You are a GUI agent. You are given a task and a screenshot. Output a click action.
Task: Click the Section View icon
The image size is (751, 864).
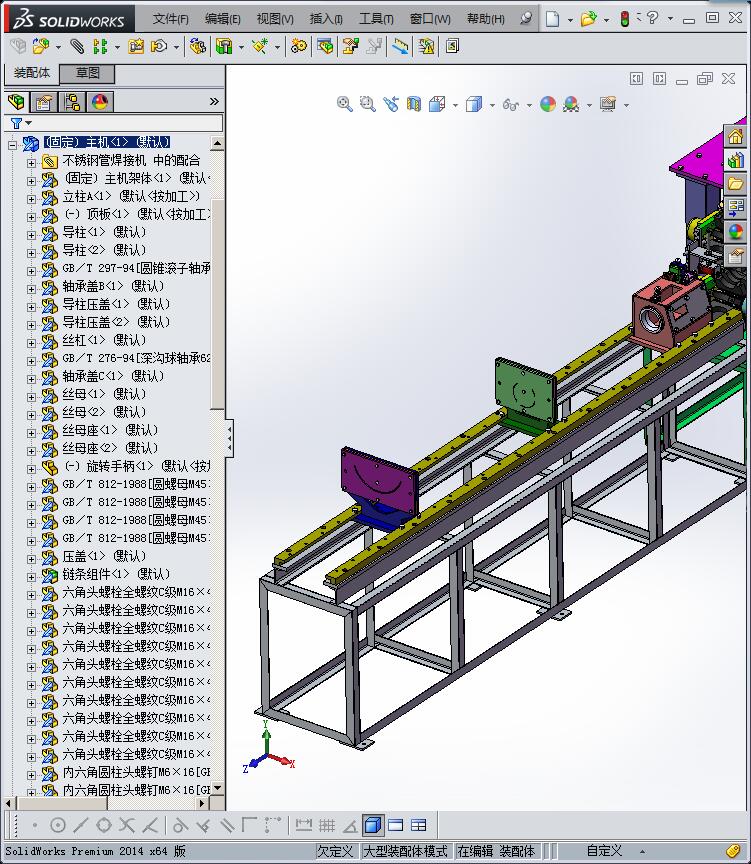pos(414,104)
